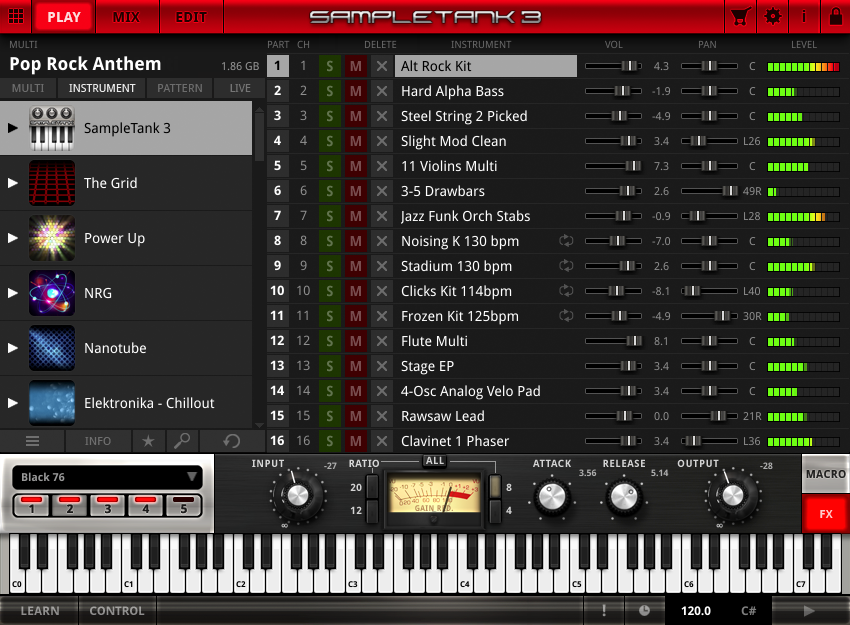This screenshot has width=850, height=625.
Task: Mute the 11 Violins Multi part
Action: coord(355,166)
